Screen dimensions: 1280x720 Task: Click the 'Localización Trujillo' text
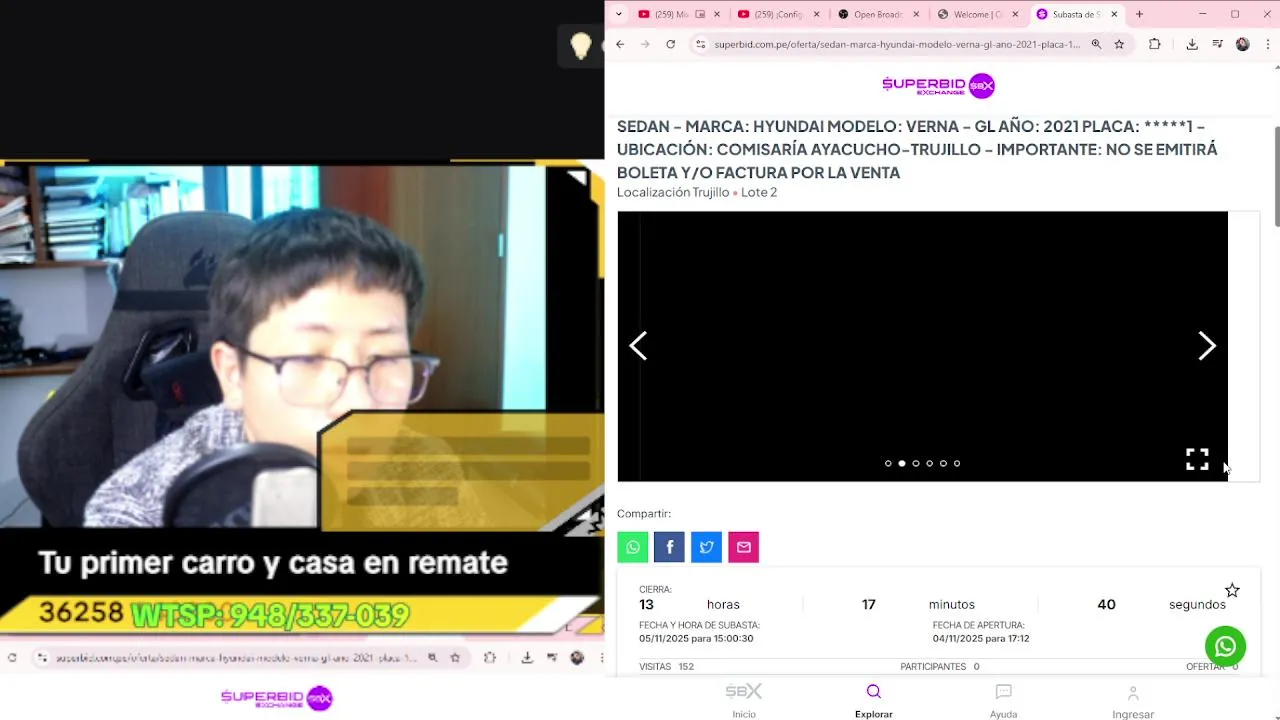[673, 192]
